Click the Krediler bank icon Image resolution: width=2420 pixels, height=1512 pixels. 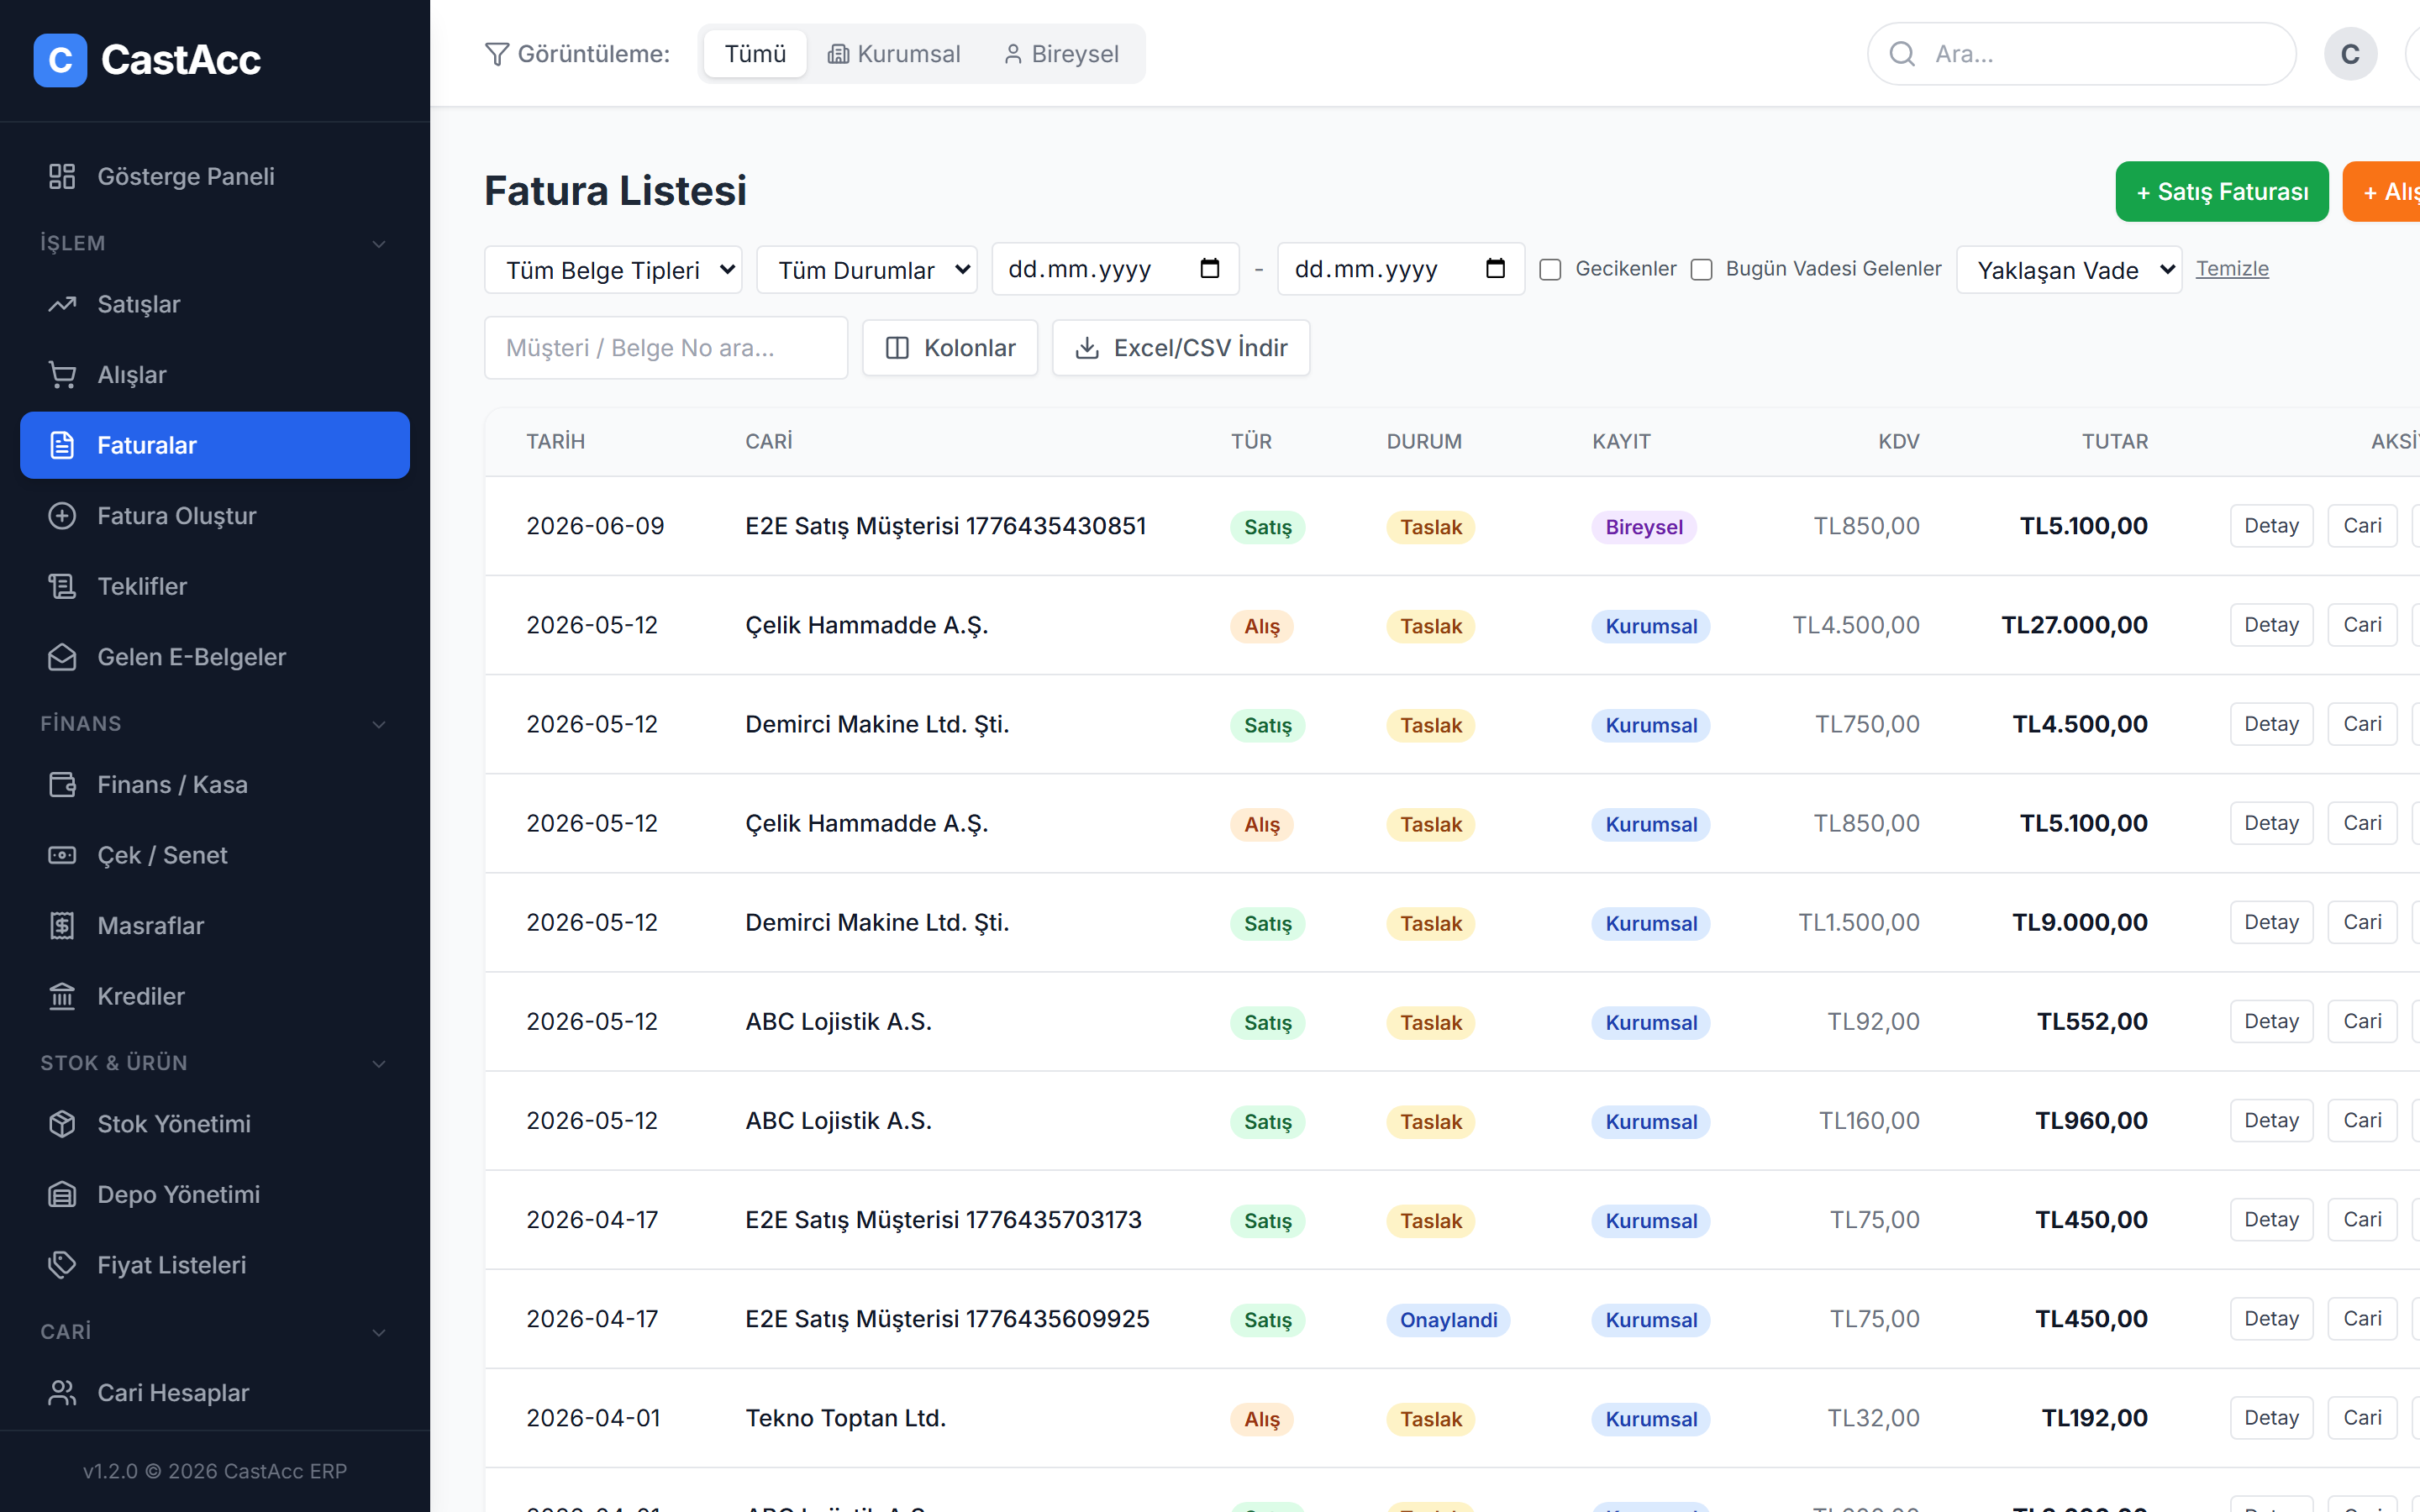click(62, 996)
